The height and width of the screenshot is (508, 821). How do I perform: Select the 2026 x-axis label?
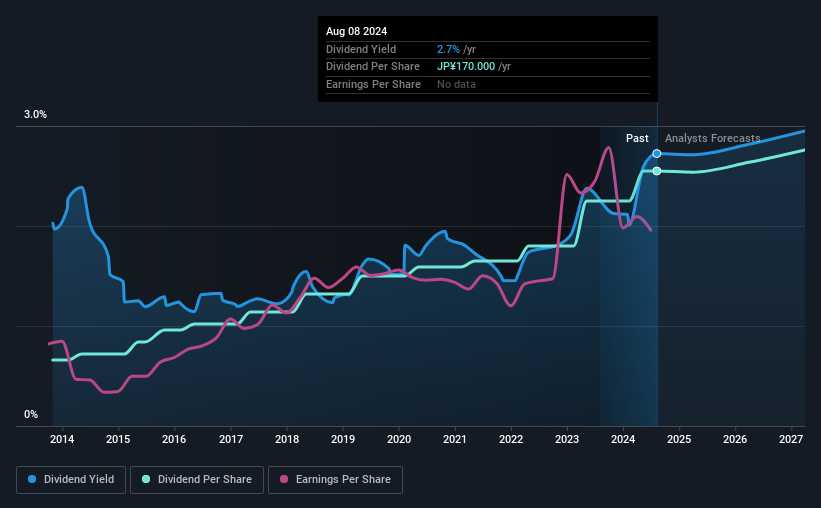pos(735,439)
